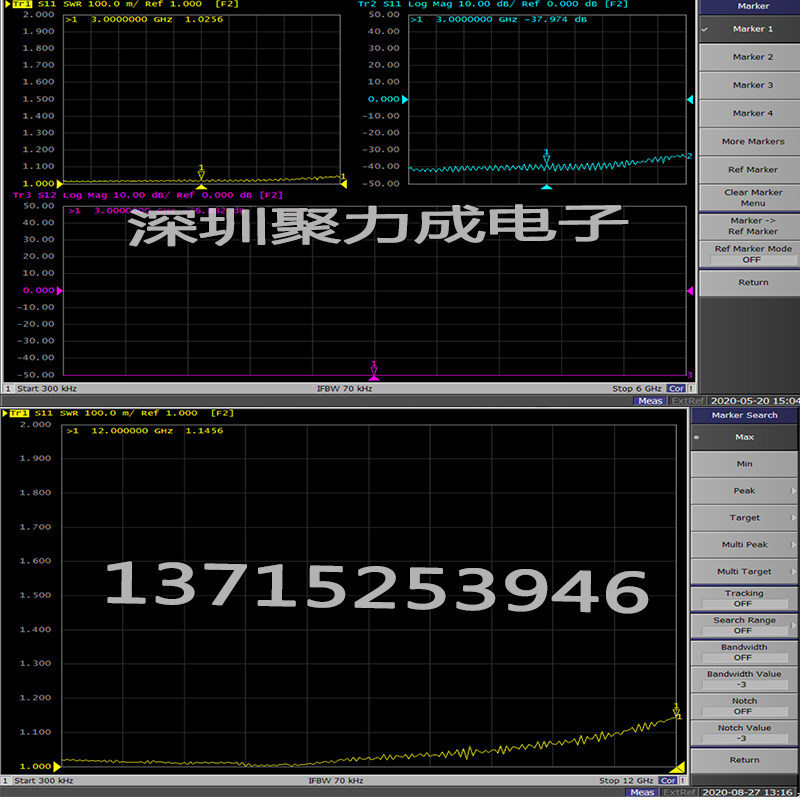
Task: Toggle Bandwidth search OFF
Action: coord(744,653)
